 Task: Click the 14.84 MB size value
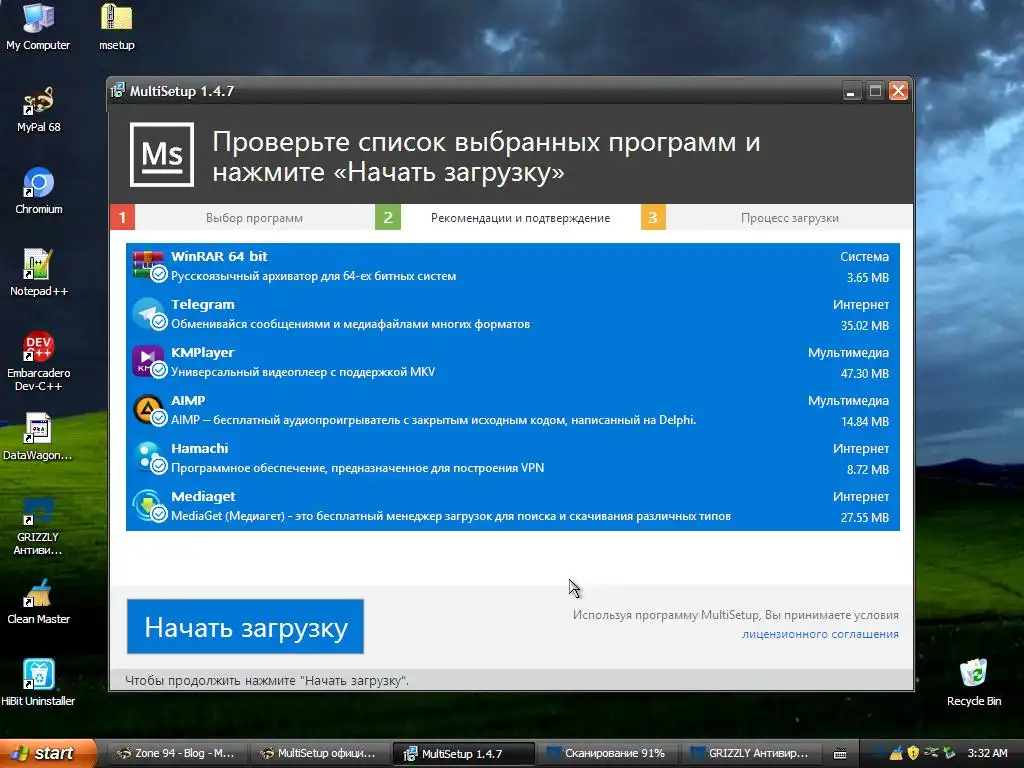pyautogui.click(x=865, y=421)
